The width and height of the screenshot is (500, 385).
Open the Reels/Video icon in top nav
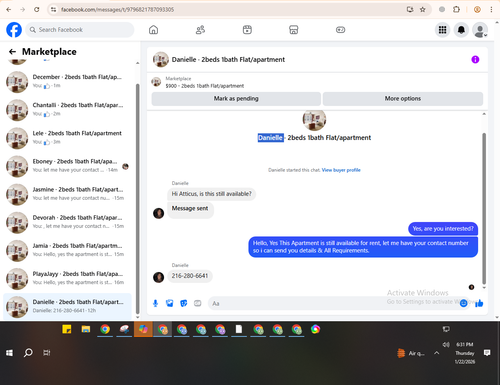click(247, 30)
